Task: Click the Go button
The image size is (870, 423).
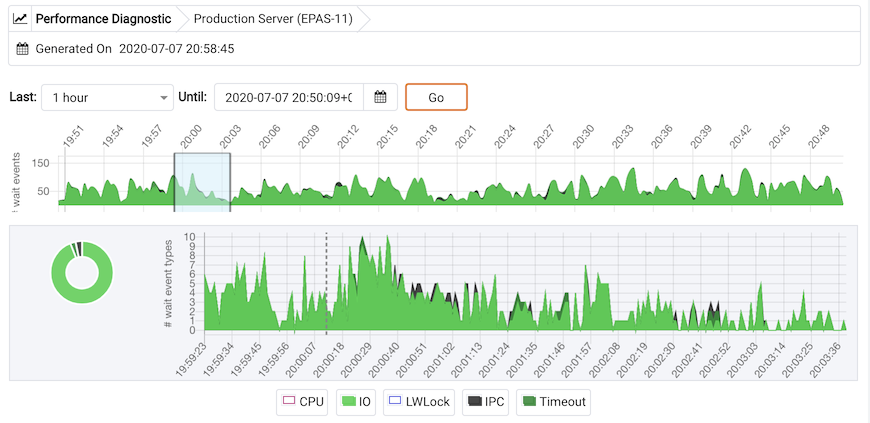Action: coord(436,98)
